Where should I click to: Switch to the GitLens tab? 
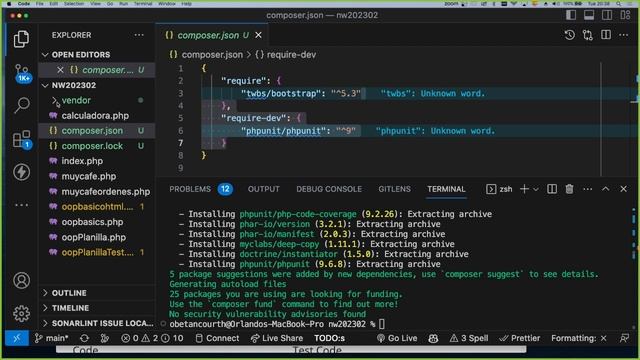tap(394, 189)
